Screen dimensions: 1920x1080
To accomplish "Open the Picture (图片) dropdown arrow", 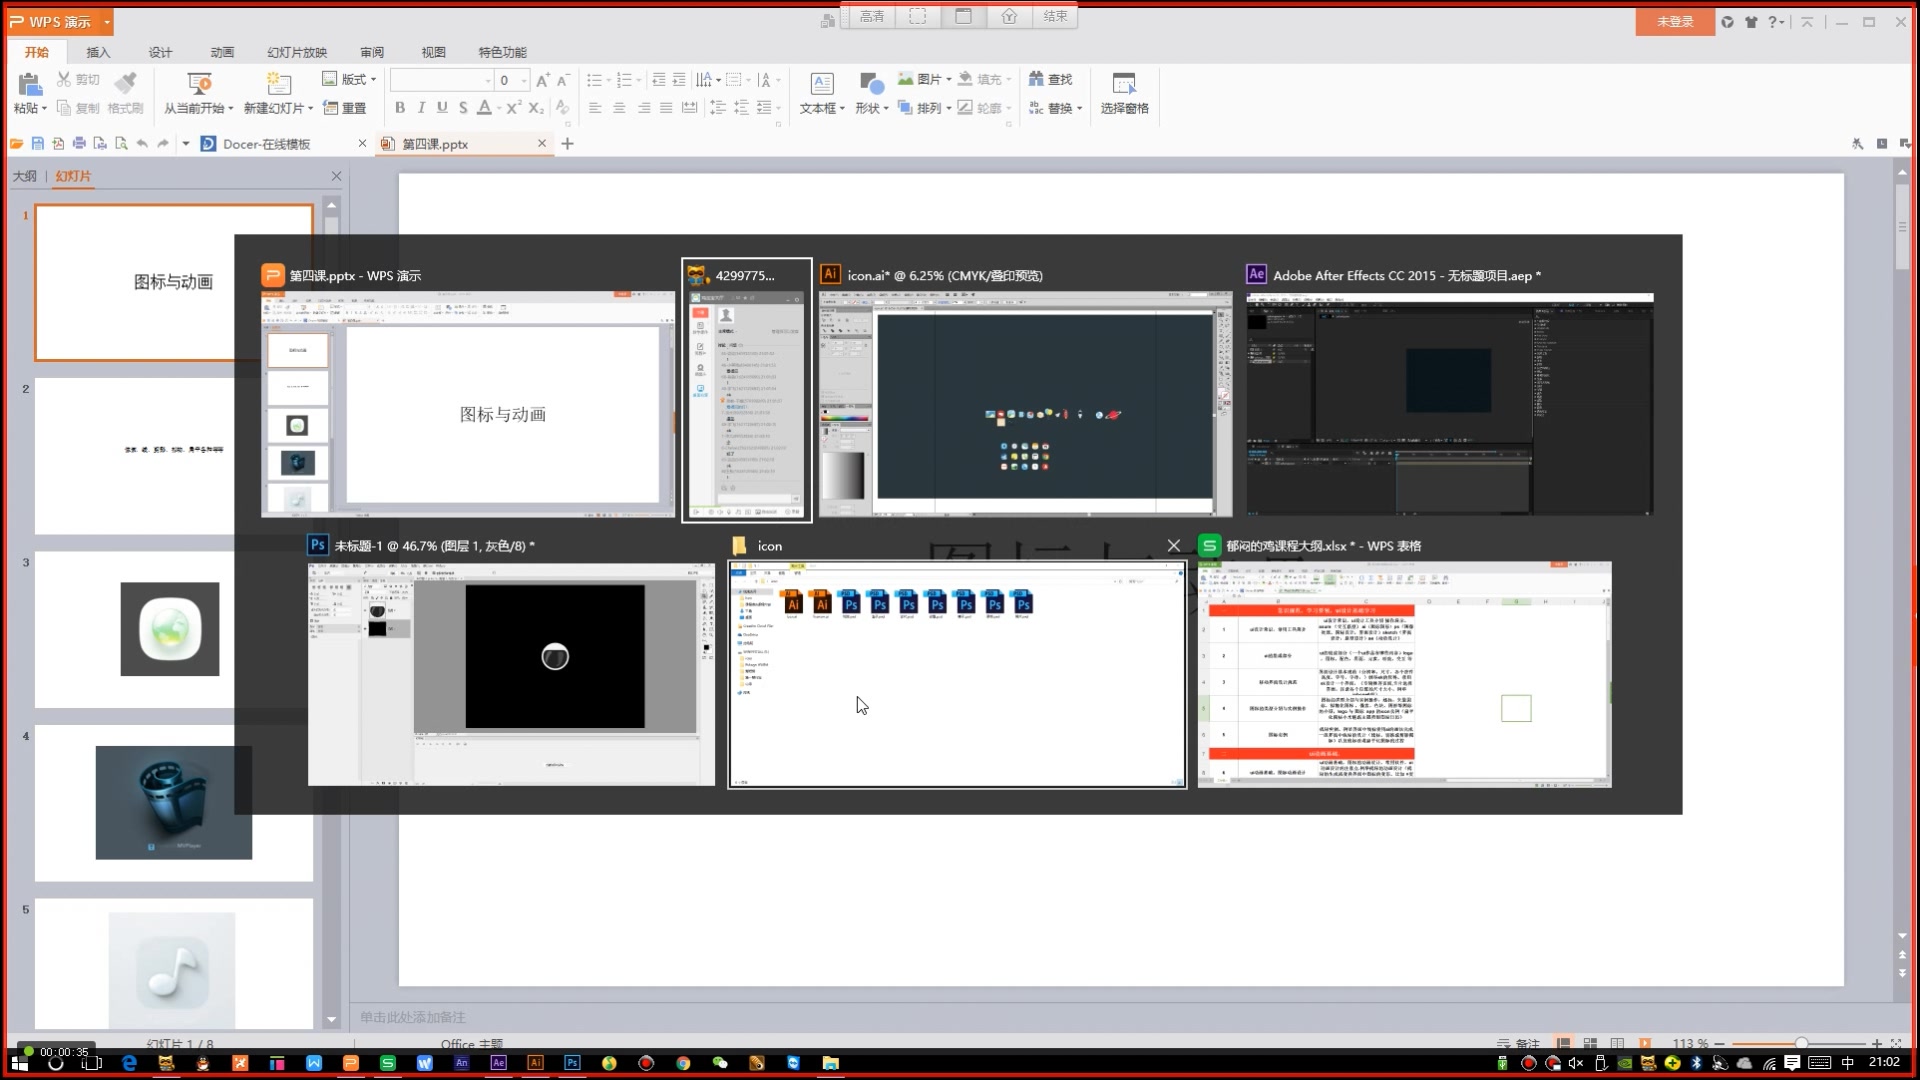I will click(948, 80).
